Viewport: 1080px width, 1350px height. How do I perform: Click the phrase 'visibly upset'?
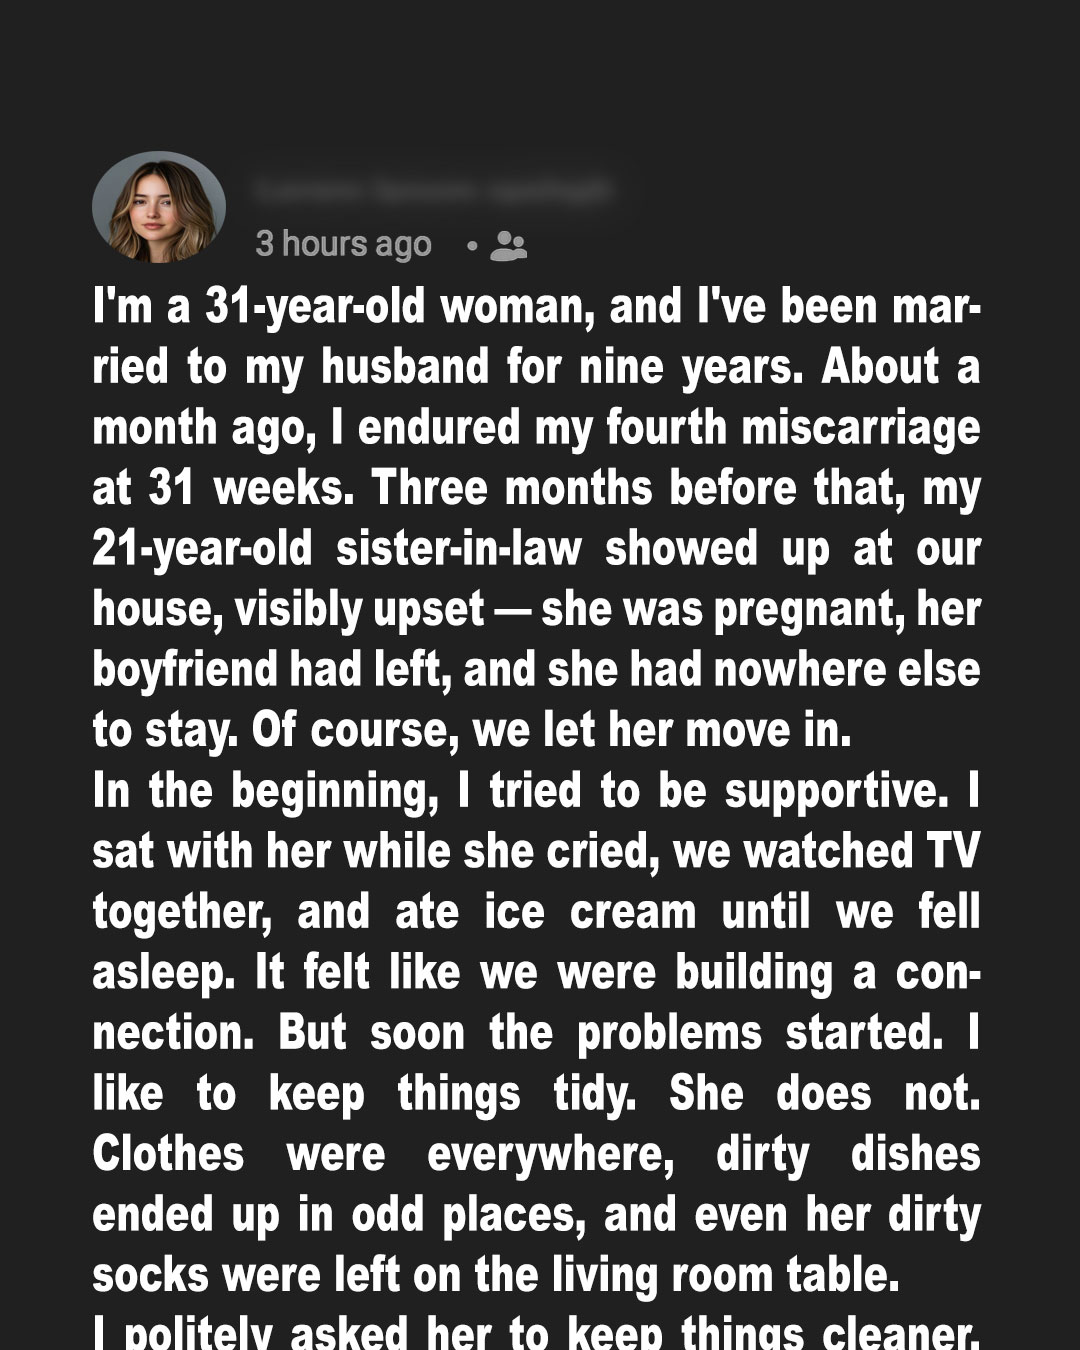(x=360, y=610)
